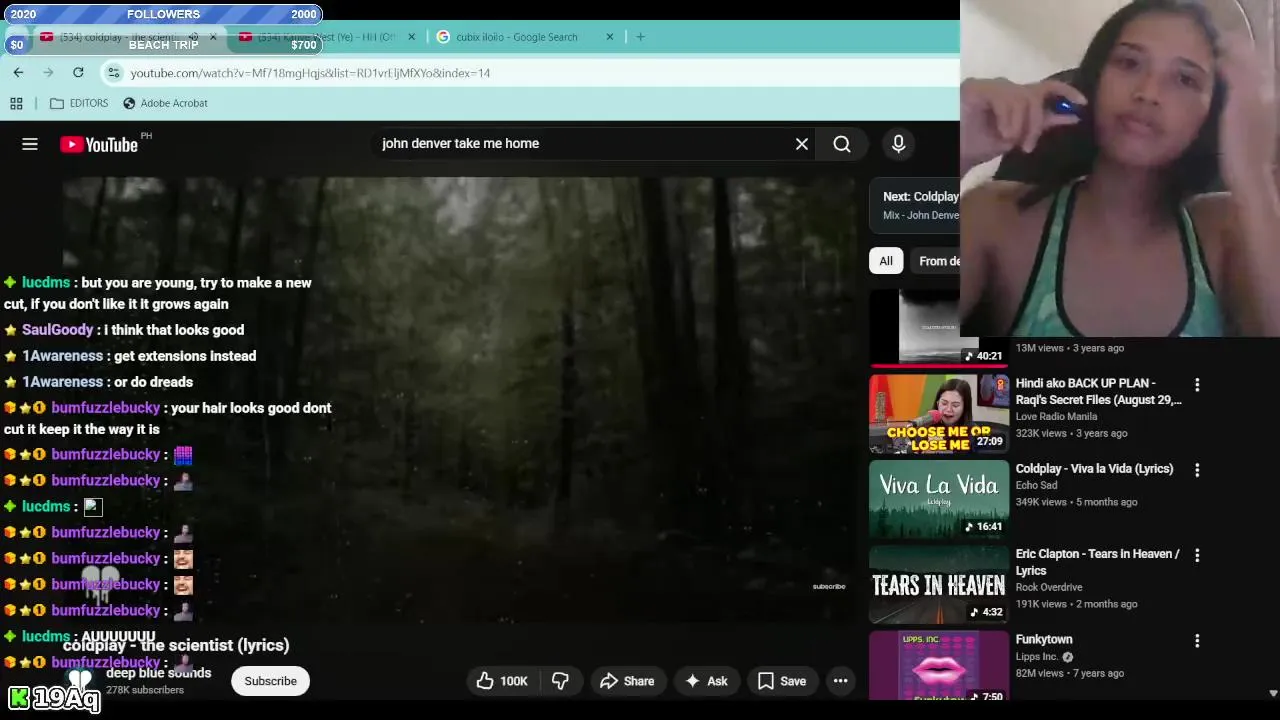The width and height of the screenshot is (1280, 720).
Task: Open the Funkytown video thumbnail
Action: click(x=939, y=665)
